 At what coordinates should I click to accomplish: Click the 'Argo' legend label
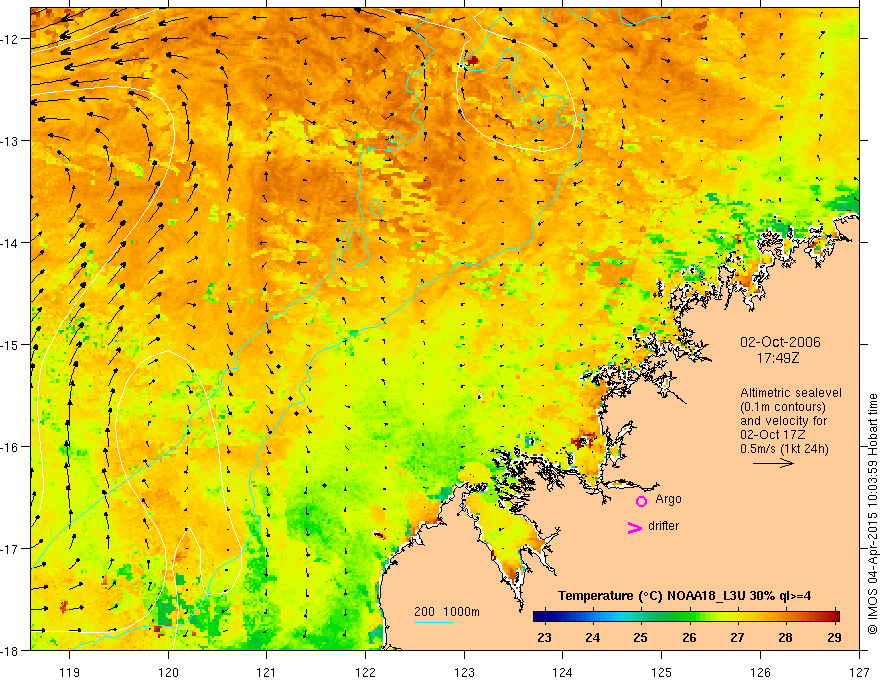[668, 499]
